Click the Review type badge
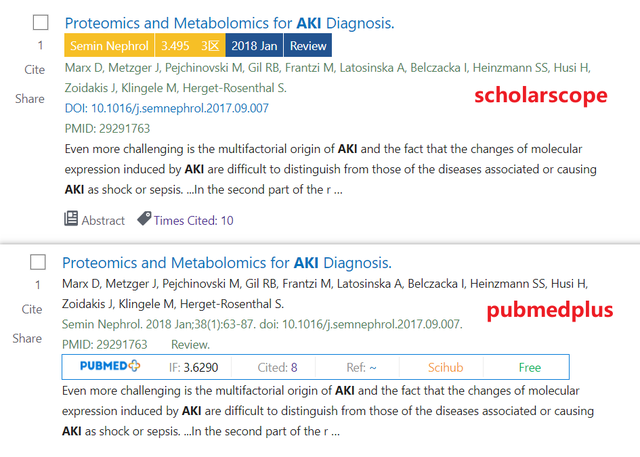The image size is (640, 457). (308, 45)
